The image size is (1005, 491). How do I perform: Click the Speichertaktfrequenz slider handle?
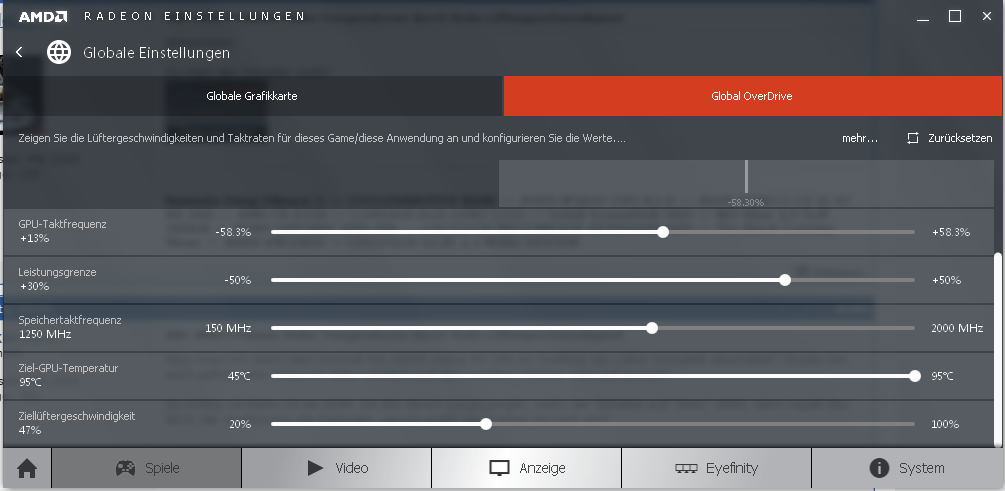click(652, 328)
